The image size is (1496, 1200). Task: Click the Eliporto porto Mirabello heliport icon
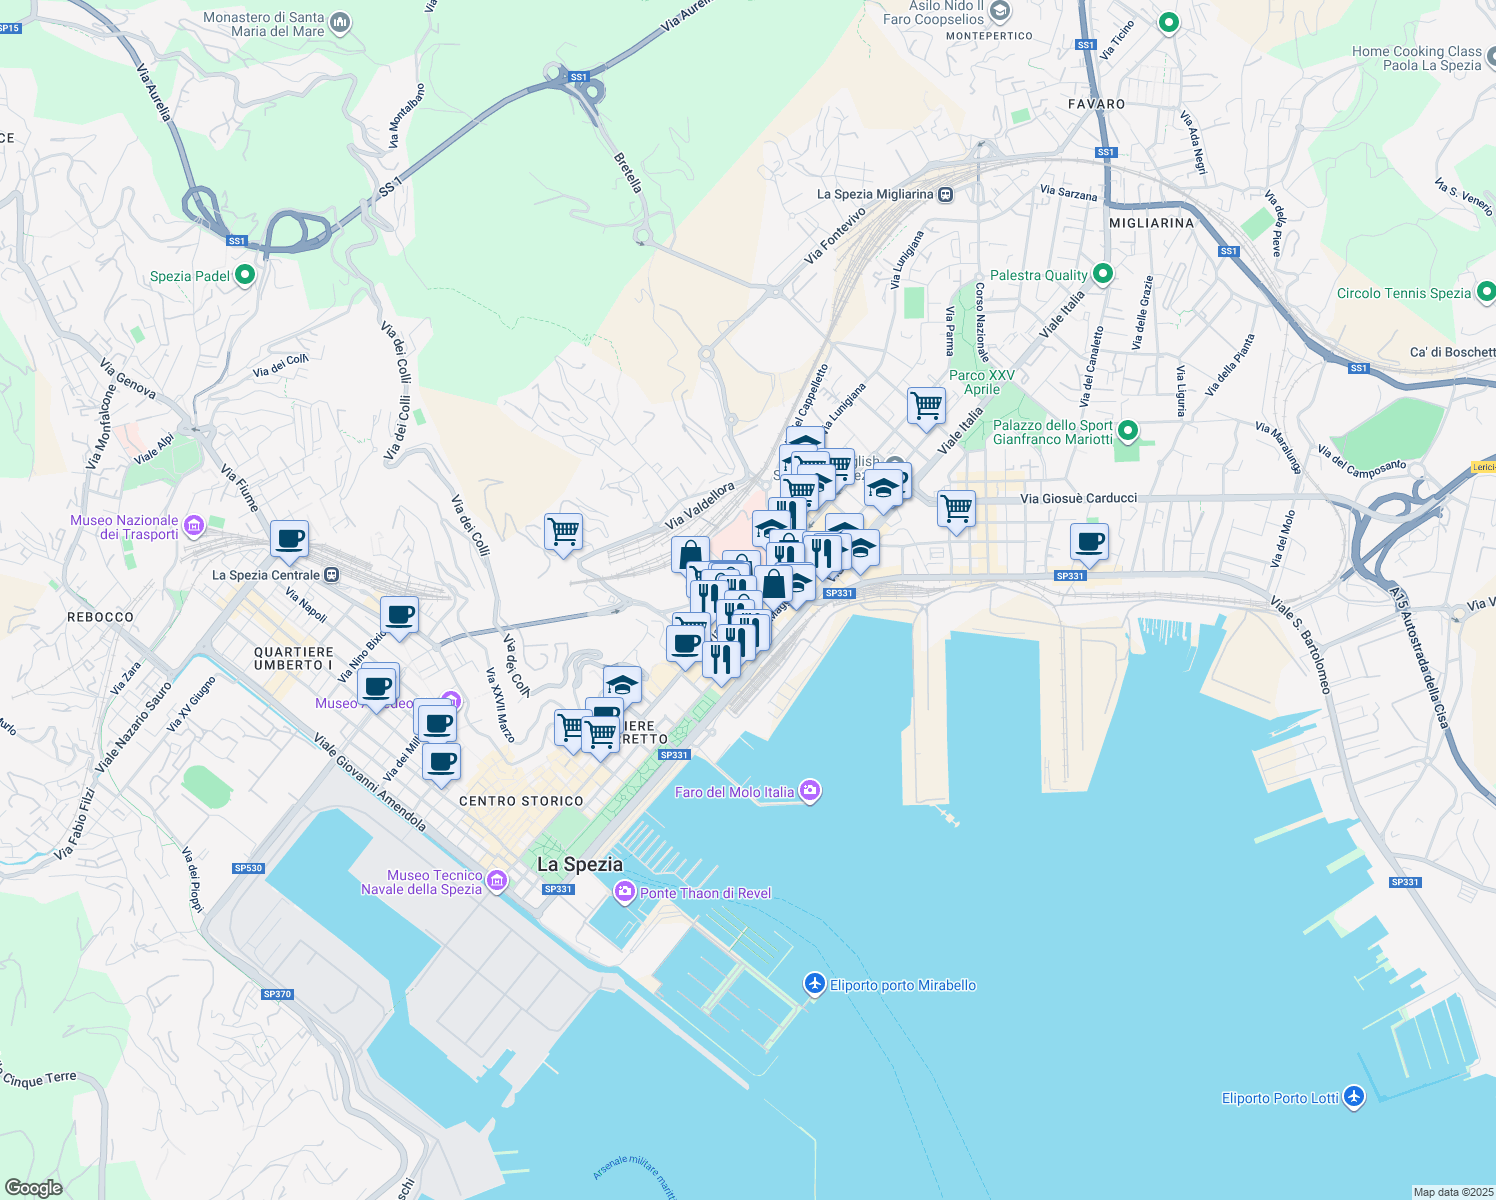pyautogui.click(x=816, y=983)
